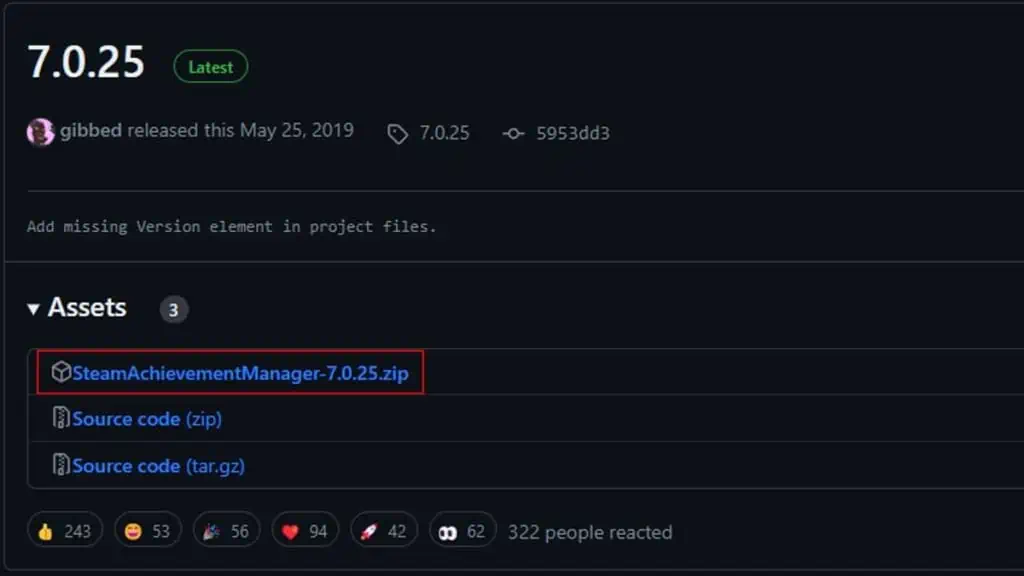Viewport: 1024px width, 576px height.
Task: Toggle the eyes reaction showing 62
Action: 462,531
